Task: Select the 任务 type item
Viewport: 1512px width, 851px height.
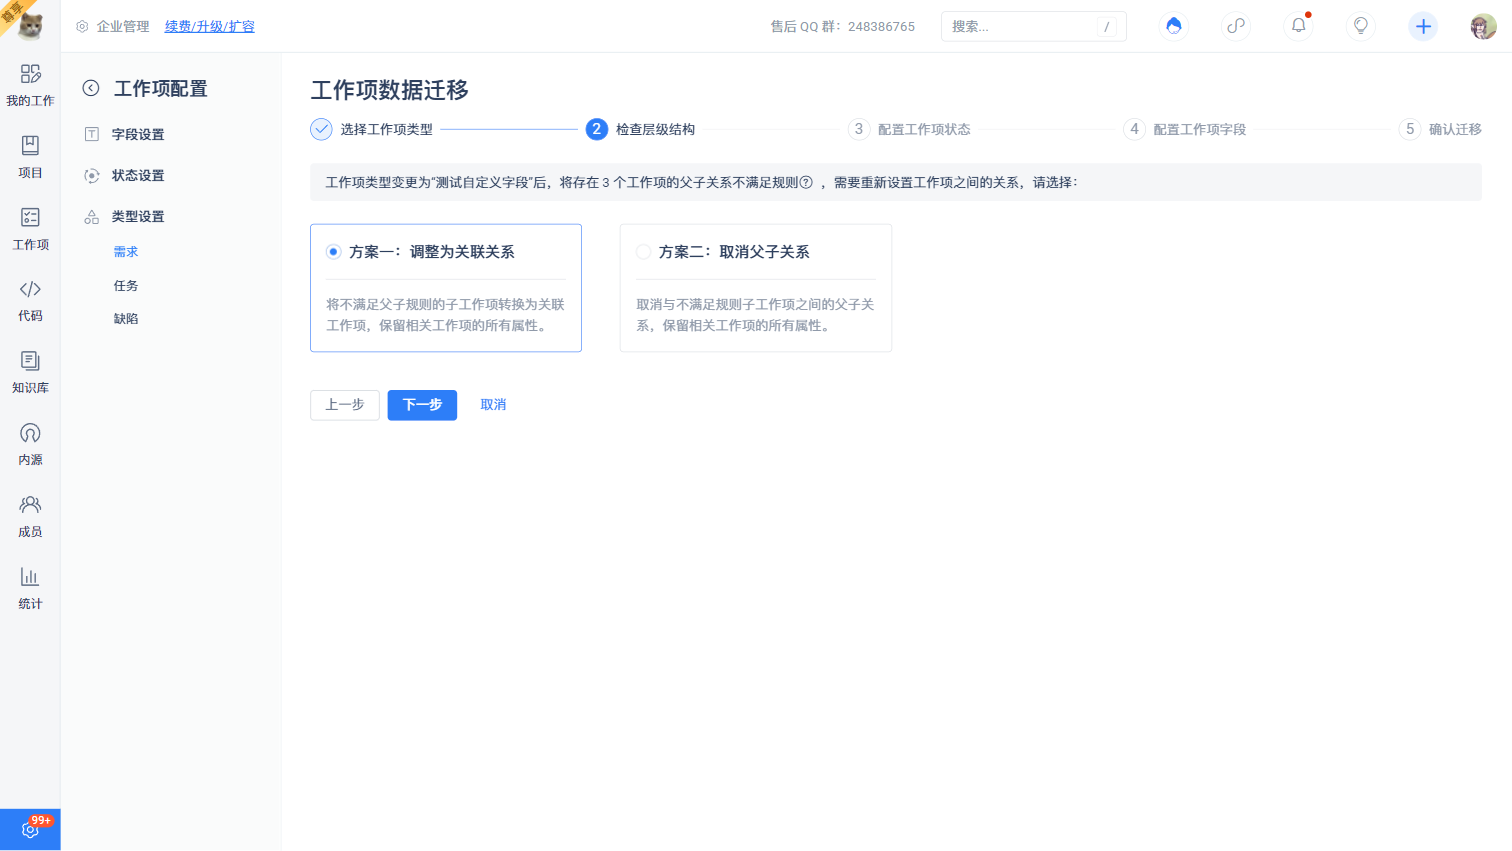Action: (x=126, y=286)
